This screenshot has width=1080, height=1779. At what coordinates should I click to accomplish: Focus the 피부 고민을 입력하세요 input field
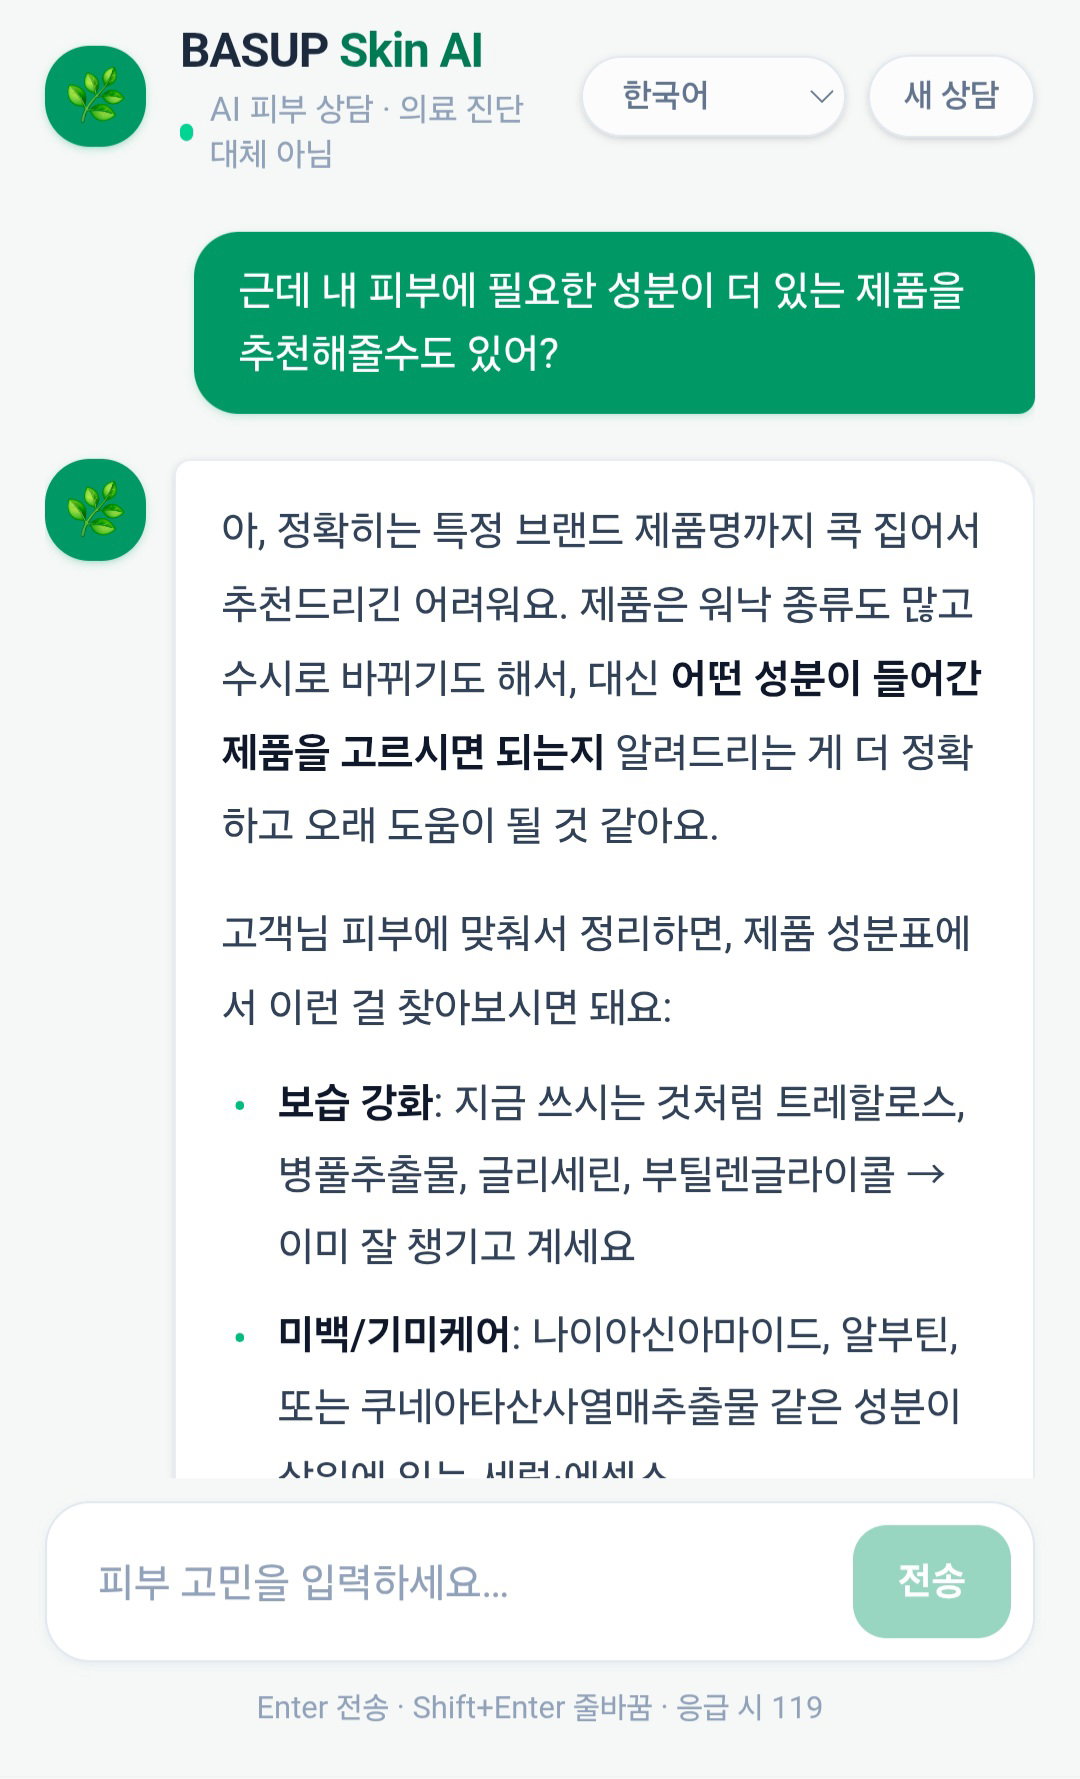450,1582
